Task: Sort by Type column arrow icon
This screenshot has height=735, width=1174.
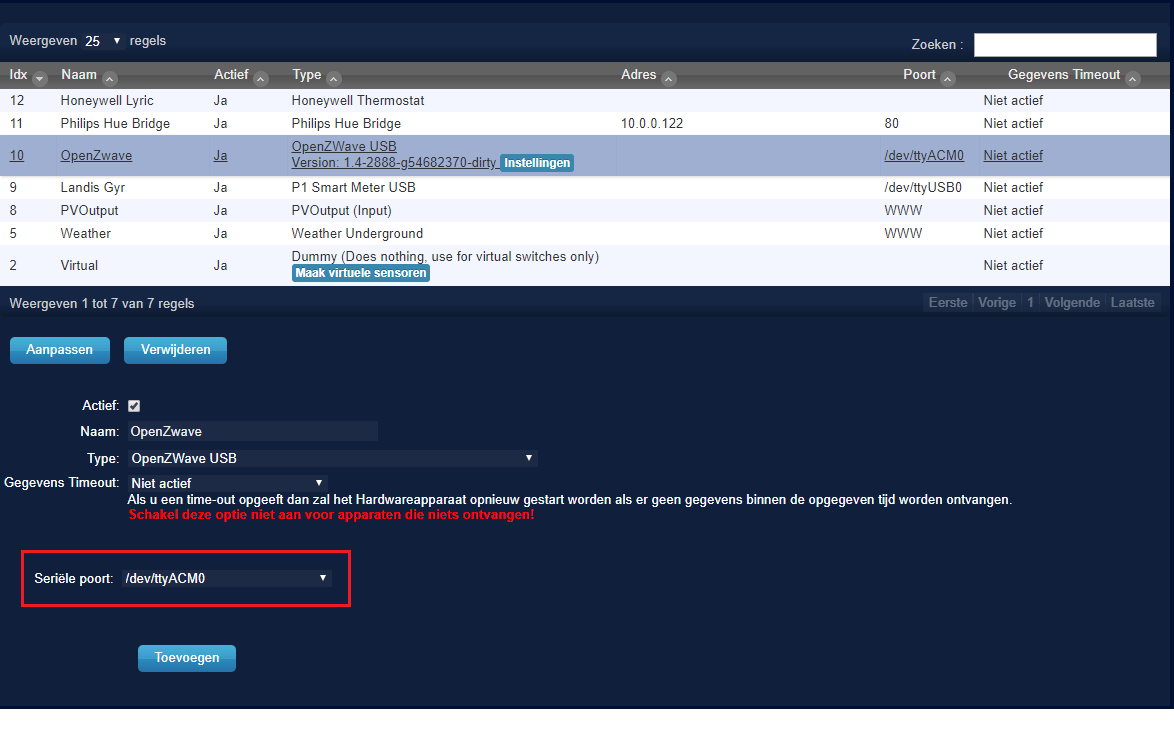Action: 335,79
